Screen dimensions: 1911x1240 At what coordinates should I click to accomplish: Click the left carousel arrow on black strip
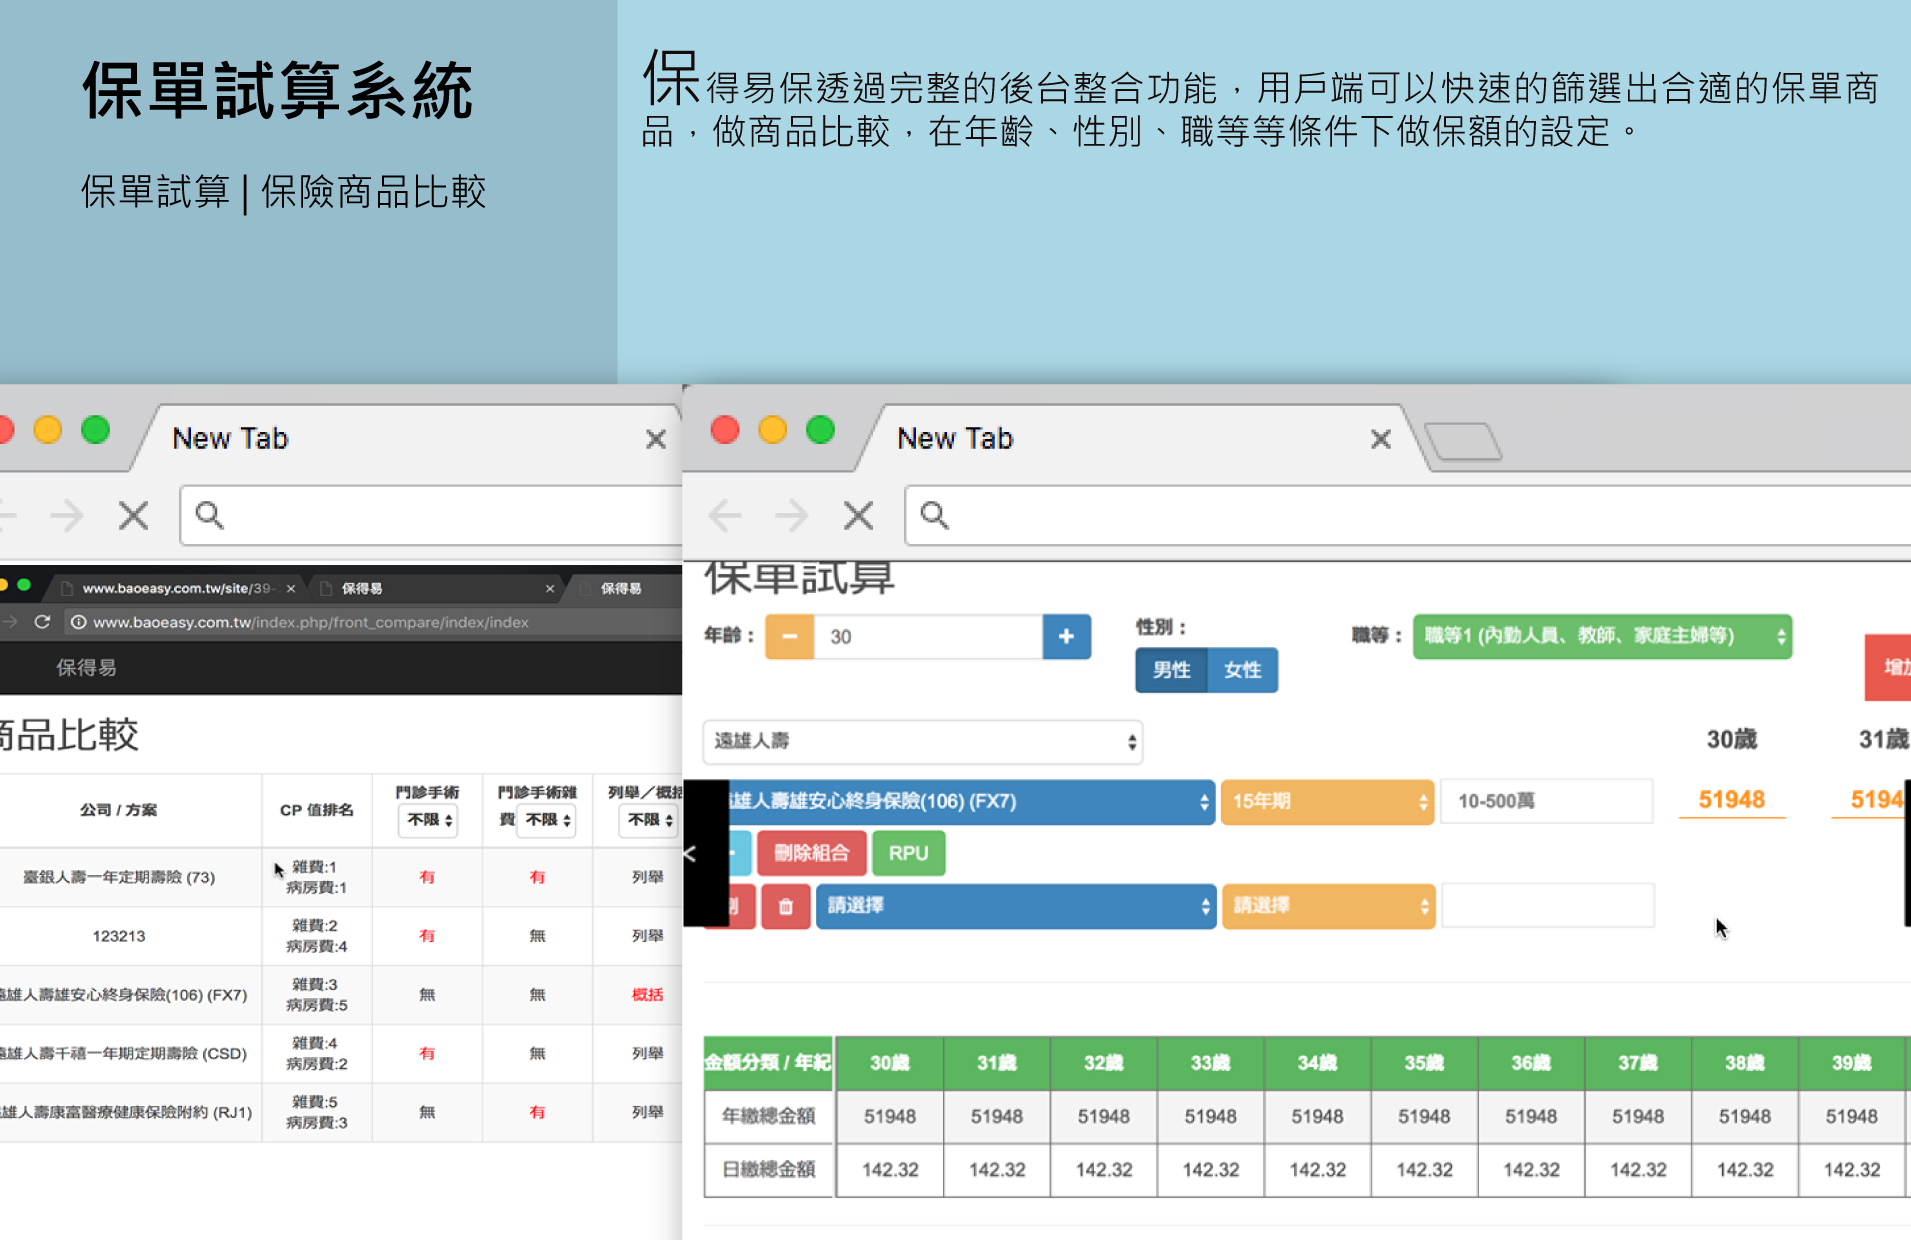[x=690, y=853]
